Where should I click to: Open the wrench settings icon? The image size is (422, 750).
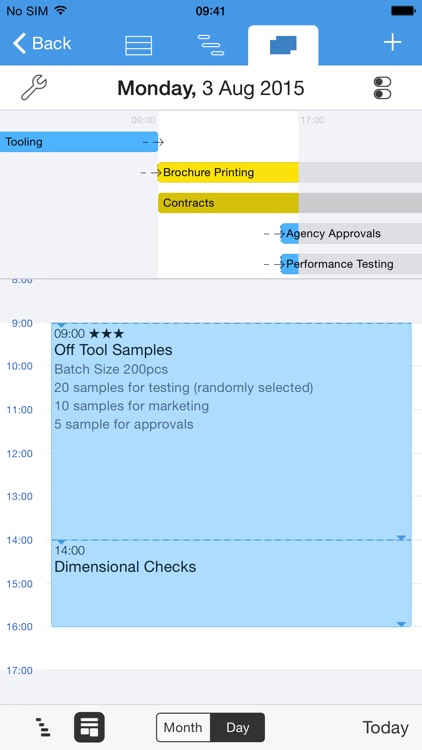tap(34, 88)
